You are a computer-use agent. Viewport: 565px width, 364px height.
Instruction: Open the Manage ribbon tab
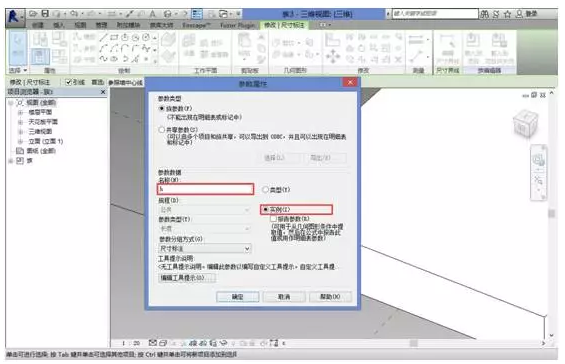(101, 25)
